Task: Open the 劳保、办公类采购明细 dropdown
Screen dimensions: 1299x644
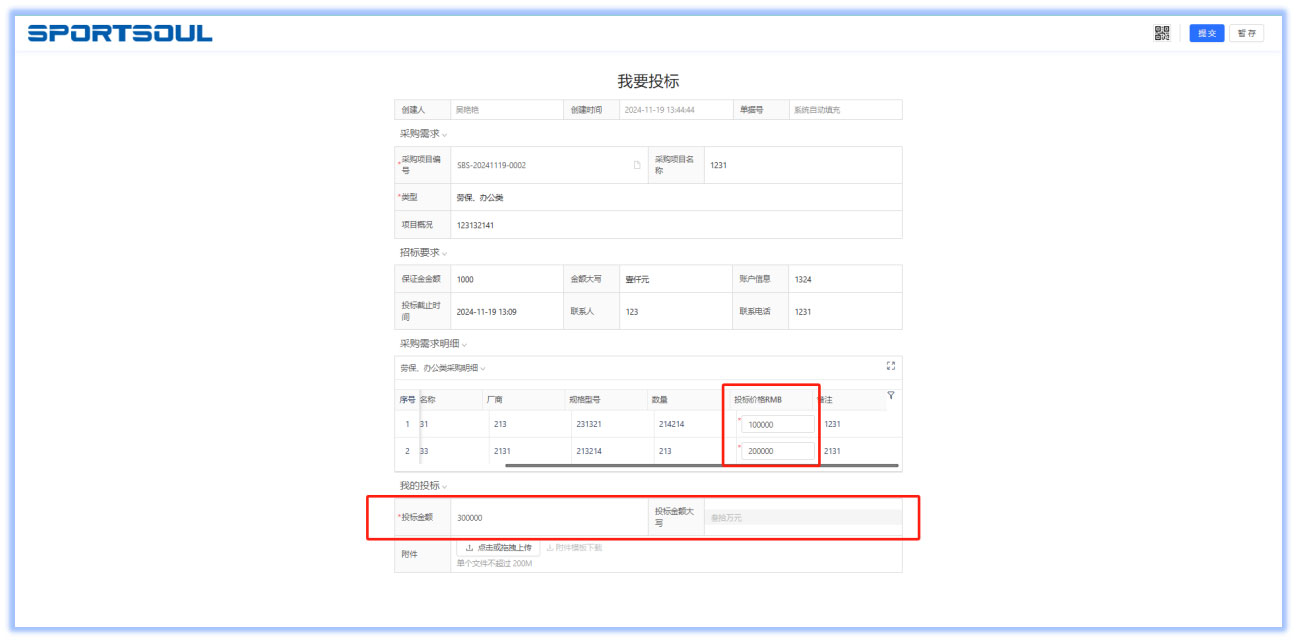Action: coord(483,368)
